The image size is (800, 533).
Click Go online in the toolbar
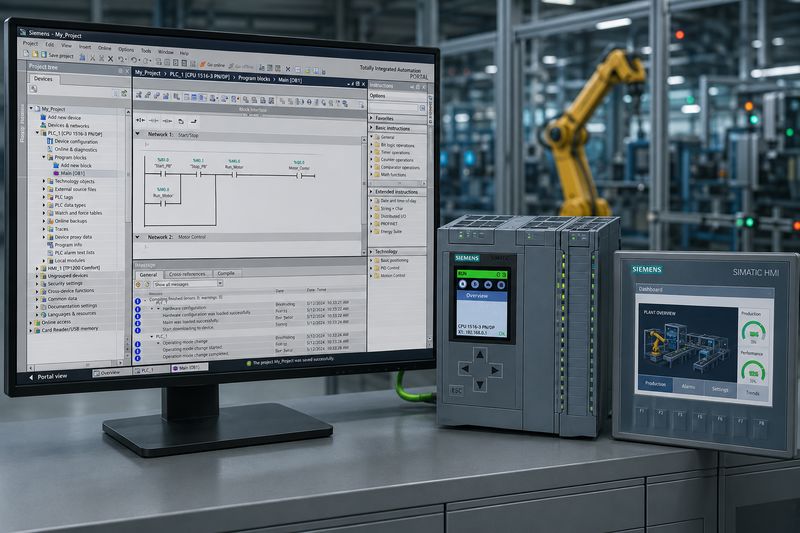click(x=212, y=65)
